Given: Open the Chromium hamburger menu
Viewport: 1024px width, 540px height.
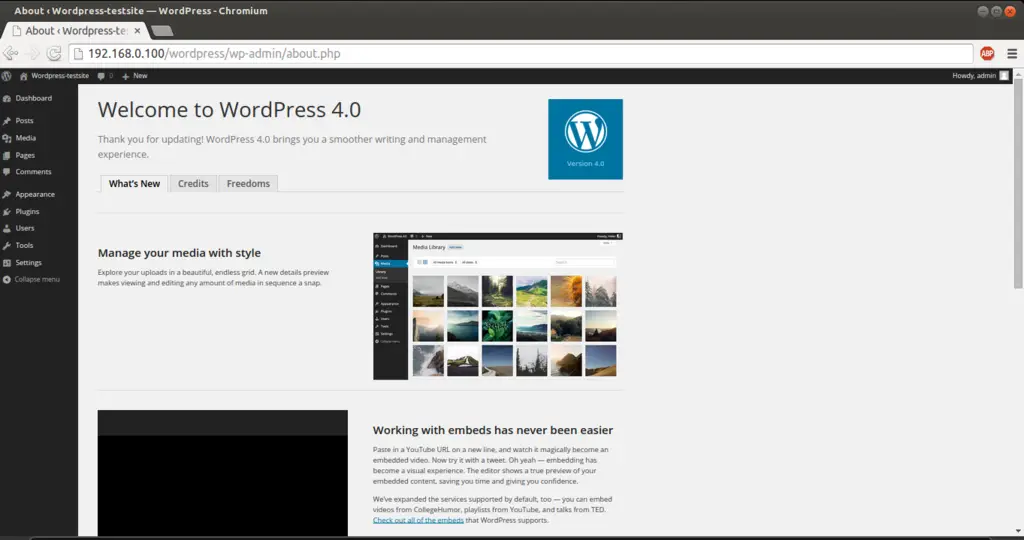Looking at the screenshot, I should point(1012,54).
